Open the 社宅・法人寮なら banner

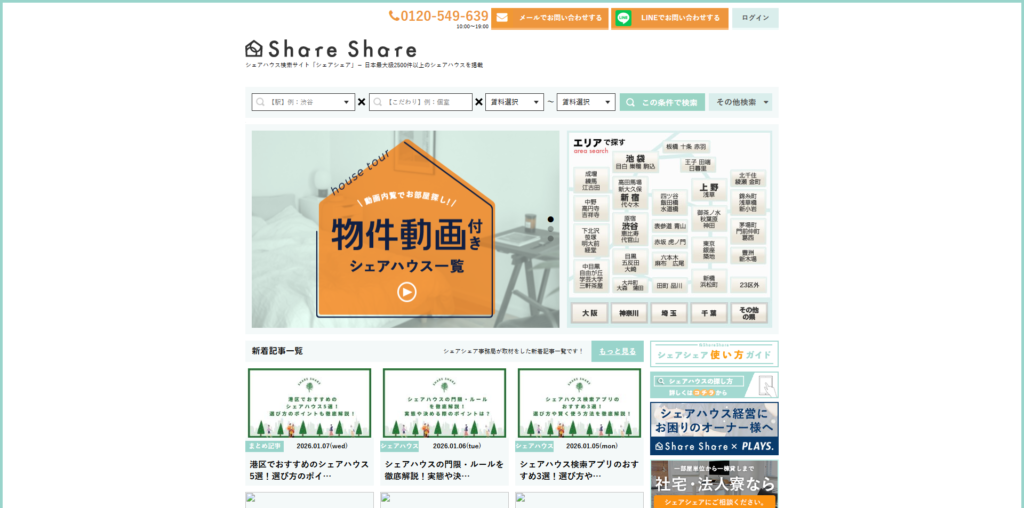pyautogui.click(x=714, y=484)
